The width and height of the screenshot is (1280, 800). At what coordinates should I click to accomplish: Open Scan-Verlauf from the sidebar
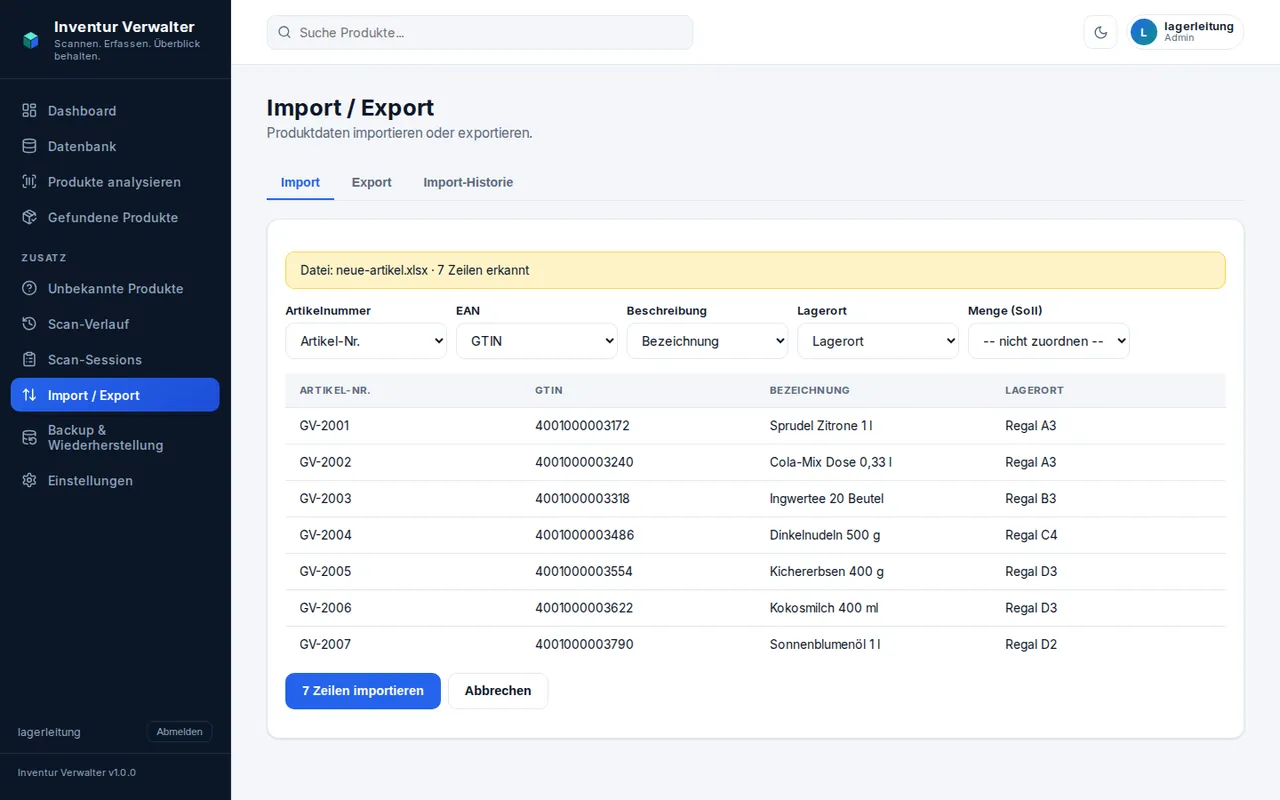115,324
